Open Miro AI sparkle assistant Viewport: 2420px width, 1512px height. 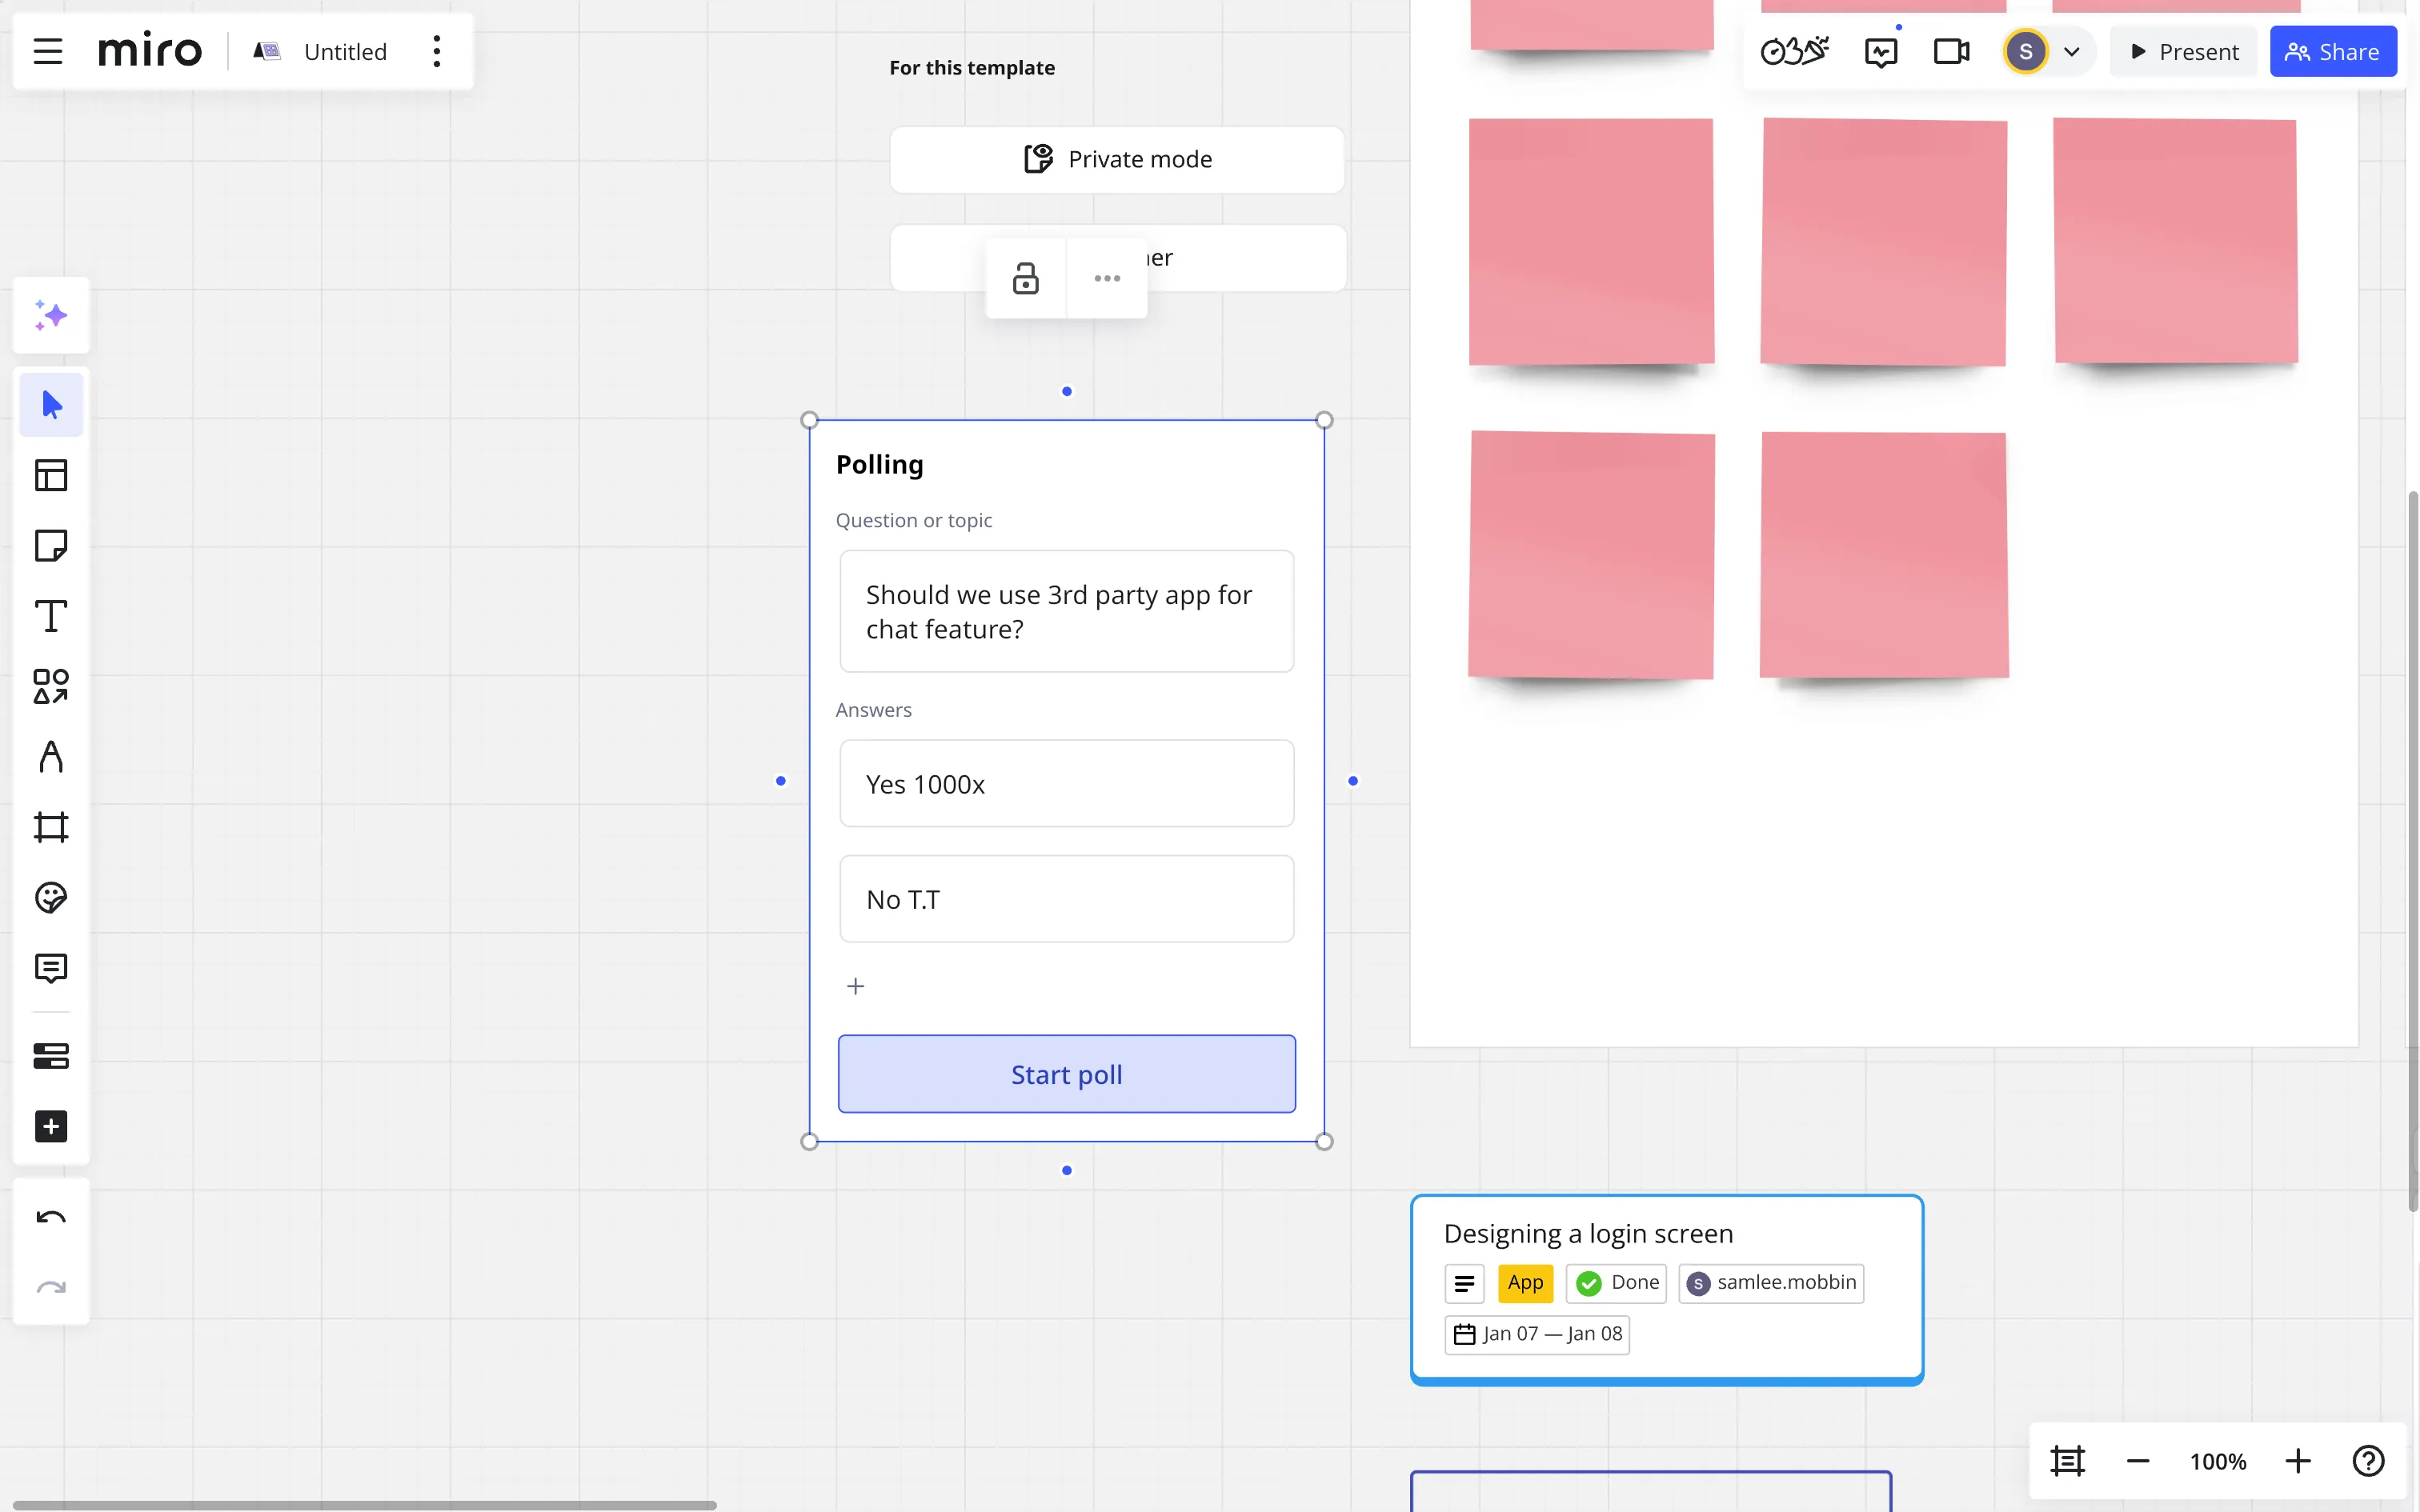(x=51, y=315)
